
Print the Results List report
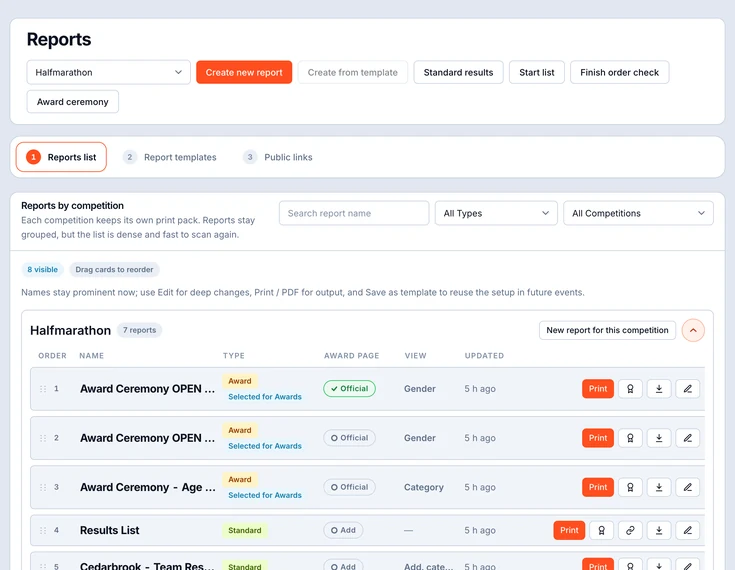click(x=569, y=530)
